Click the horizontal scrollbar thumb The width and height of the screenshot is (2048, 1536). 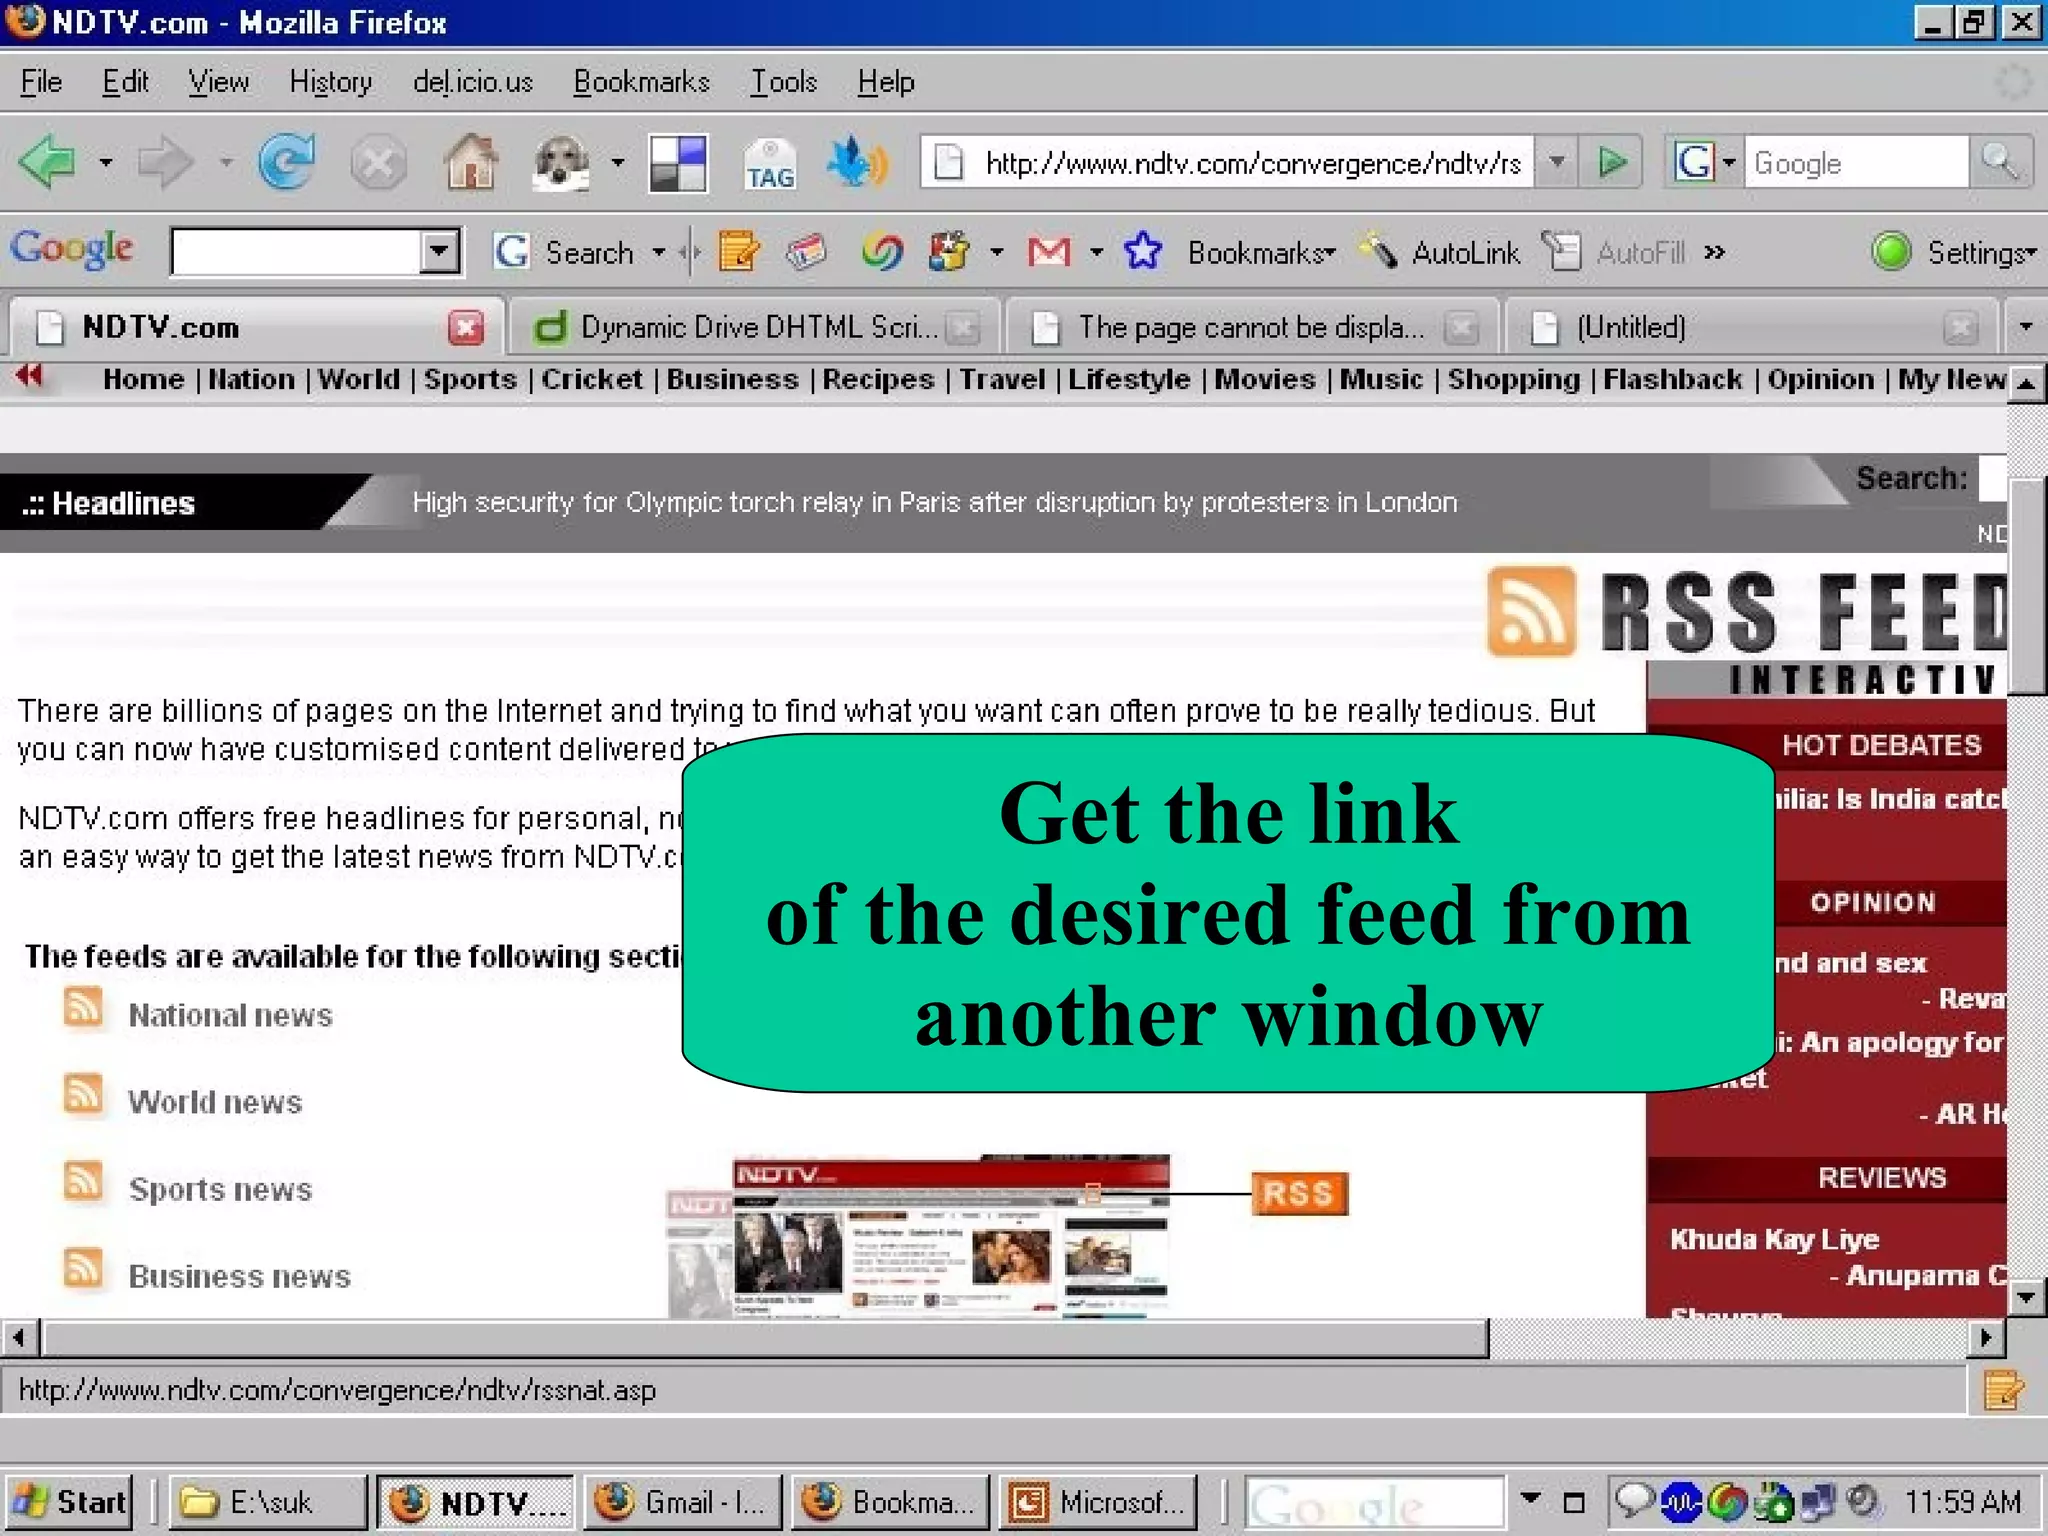click(766, 1337)
